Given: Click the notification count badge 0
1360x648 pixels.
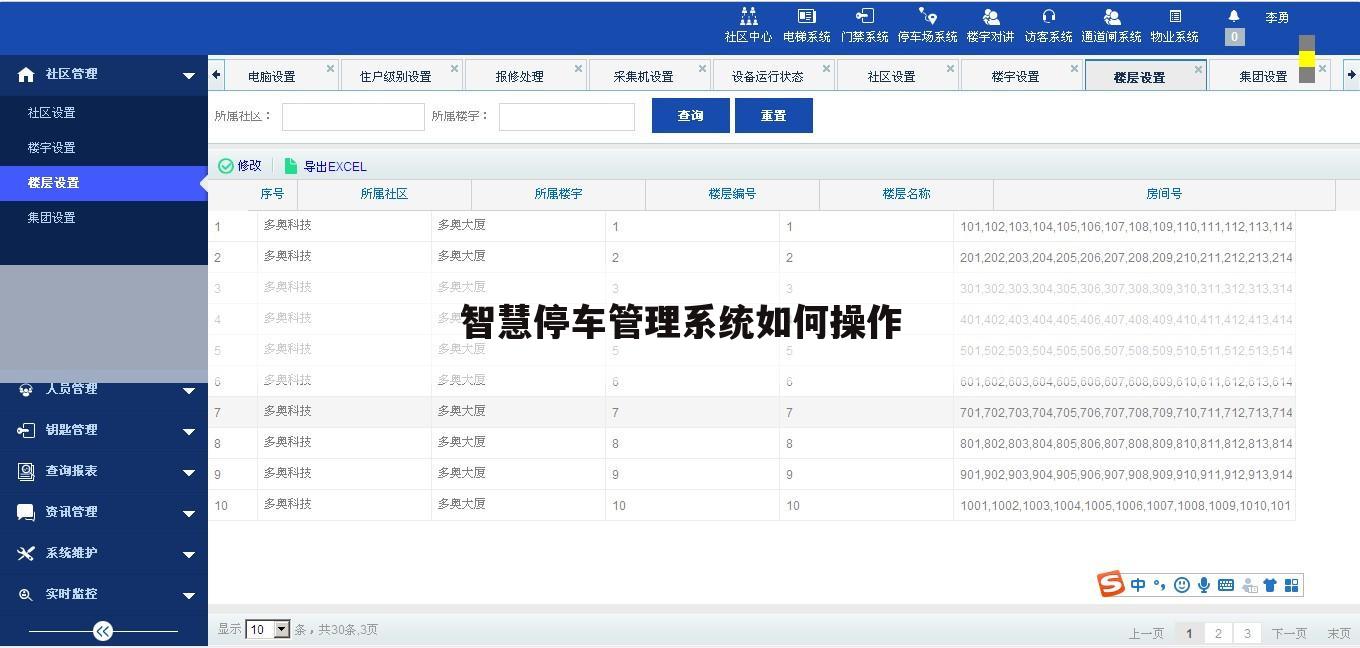Looking at the screenshot, I should [x=1234, y=37].
